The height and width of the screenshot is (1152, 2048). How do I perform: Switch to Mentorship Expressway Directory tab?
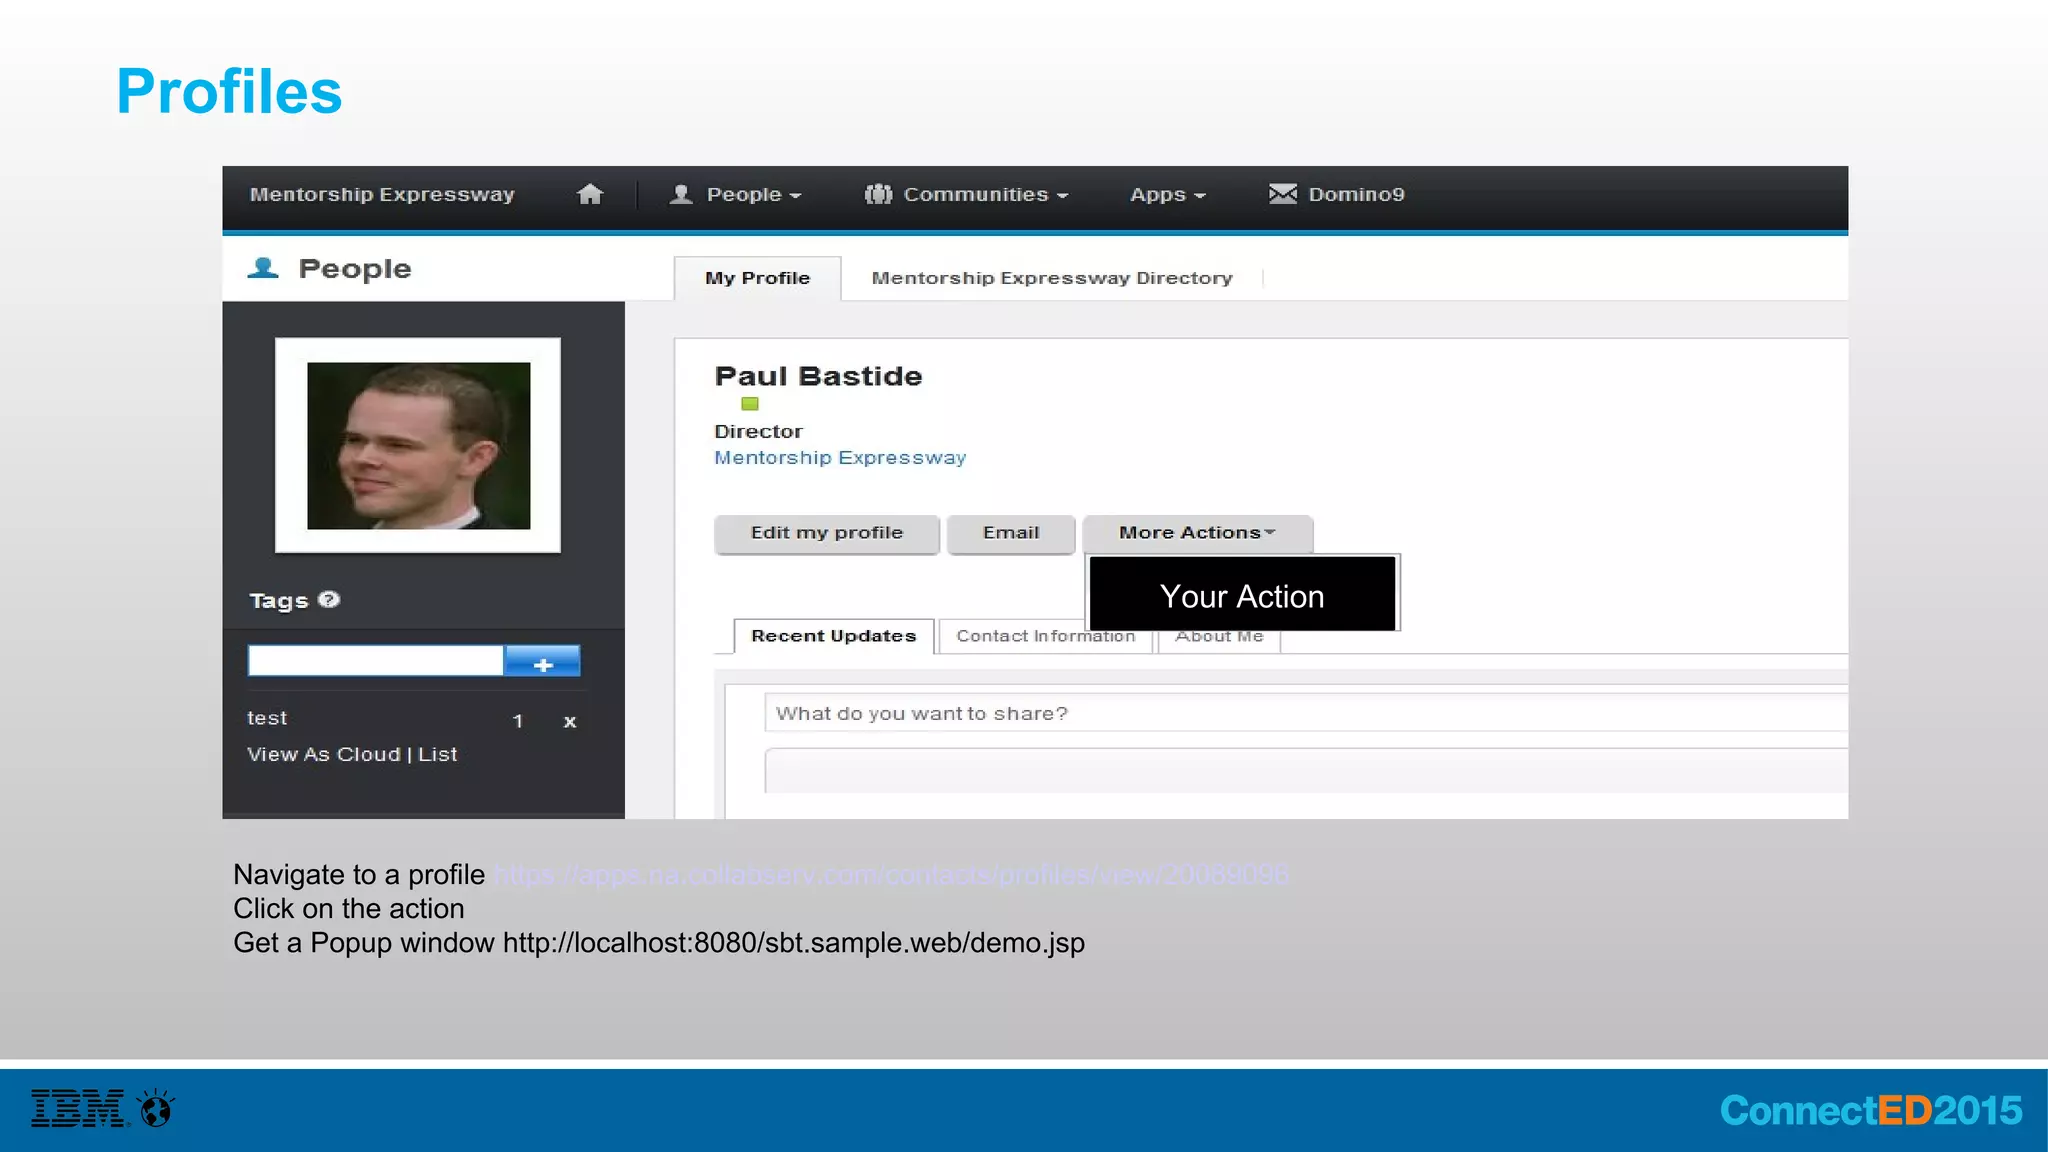point(1051,278)
